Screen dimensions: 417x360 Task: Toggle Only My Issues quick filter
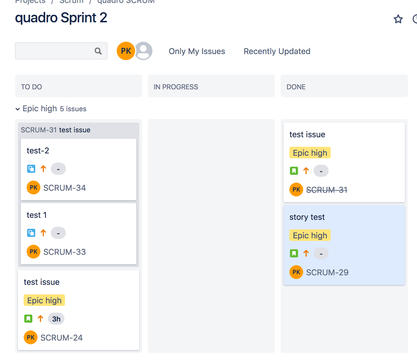pyautogui.click(x=197, y=51)
